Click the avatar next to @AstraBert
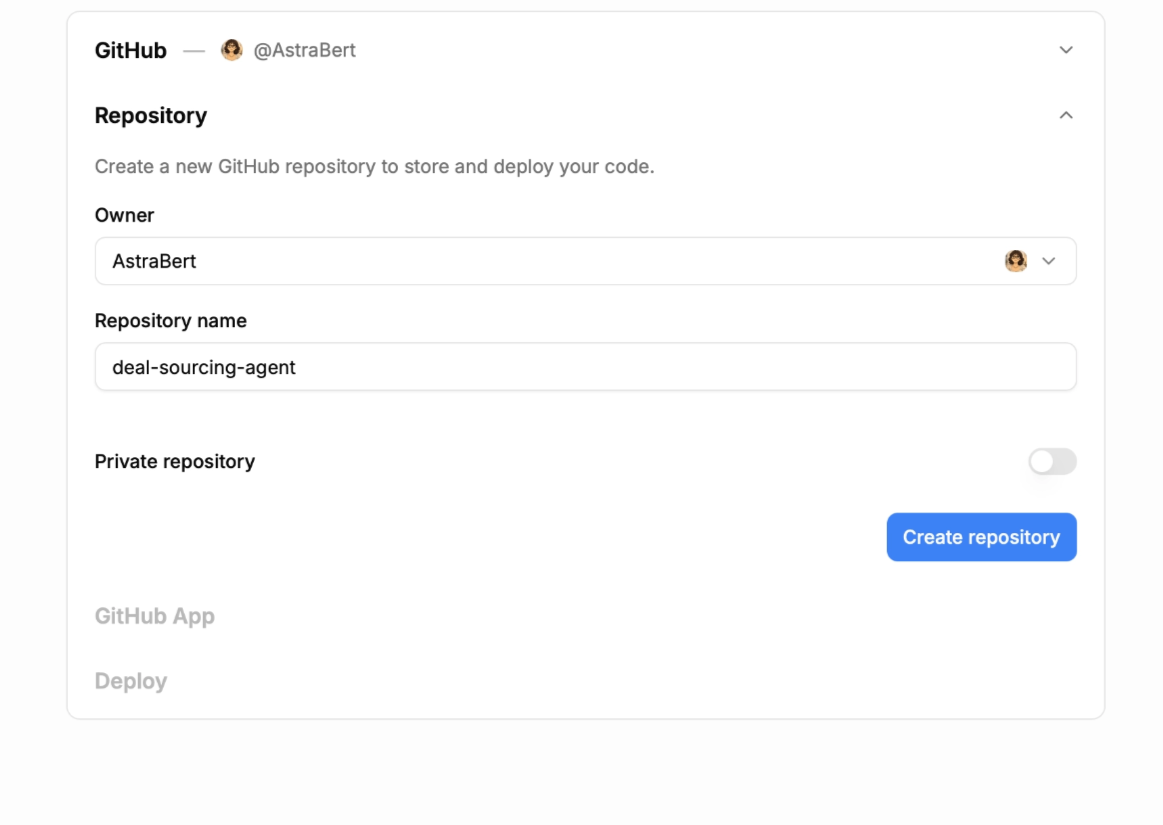 coord(231,50)
